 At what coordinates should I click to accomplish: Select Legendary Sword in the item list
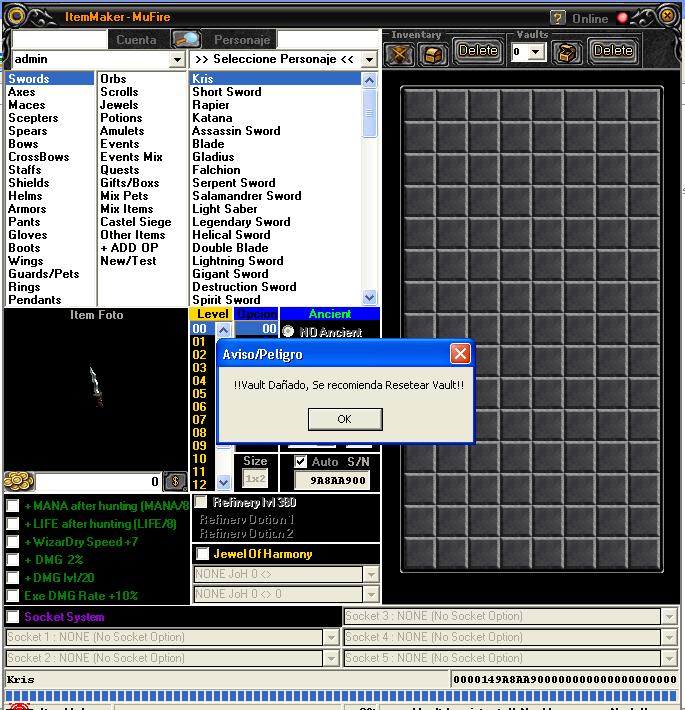pyautogui.click(x=241, y=222)
